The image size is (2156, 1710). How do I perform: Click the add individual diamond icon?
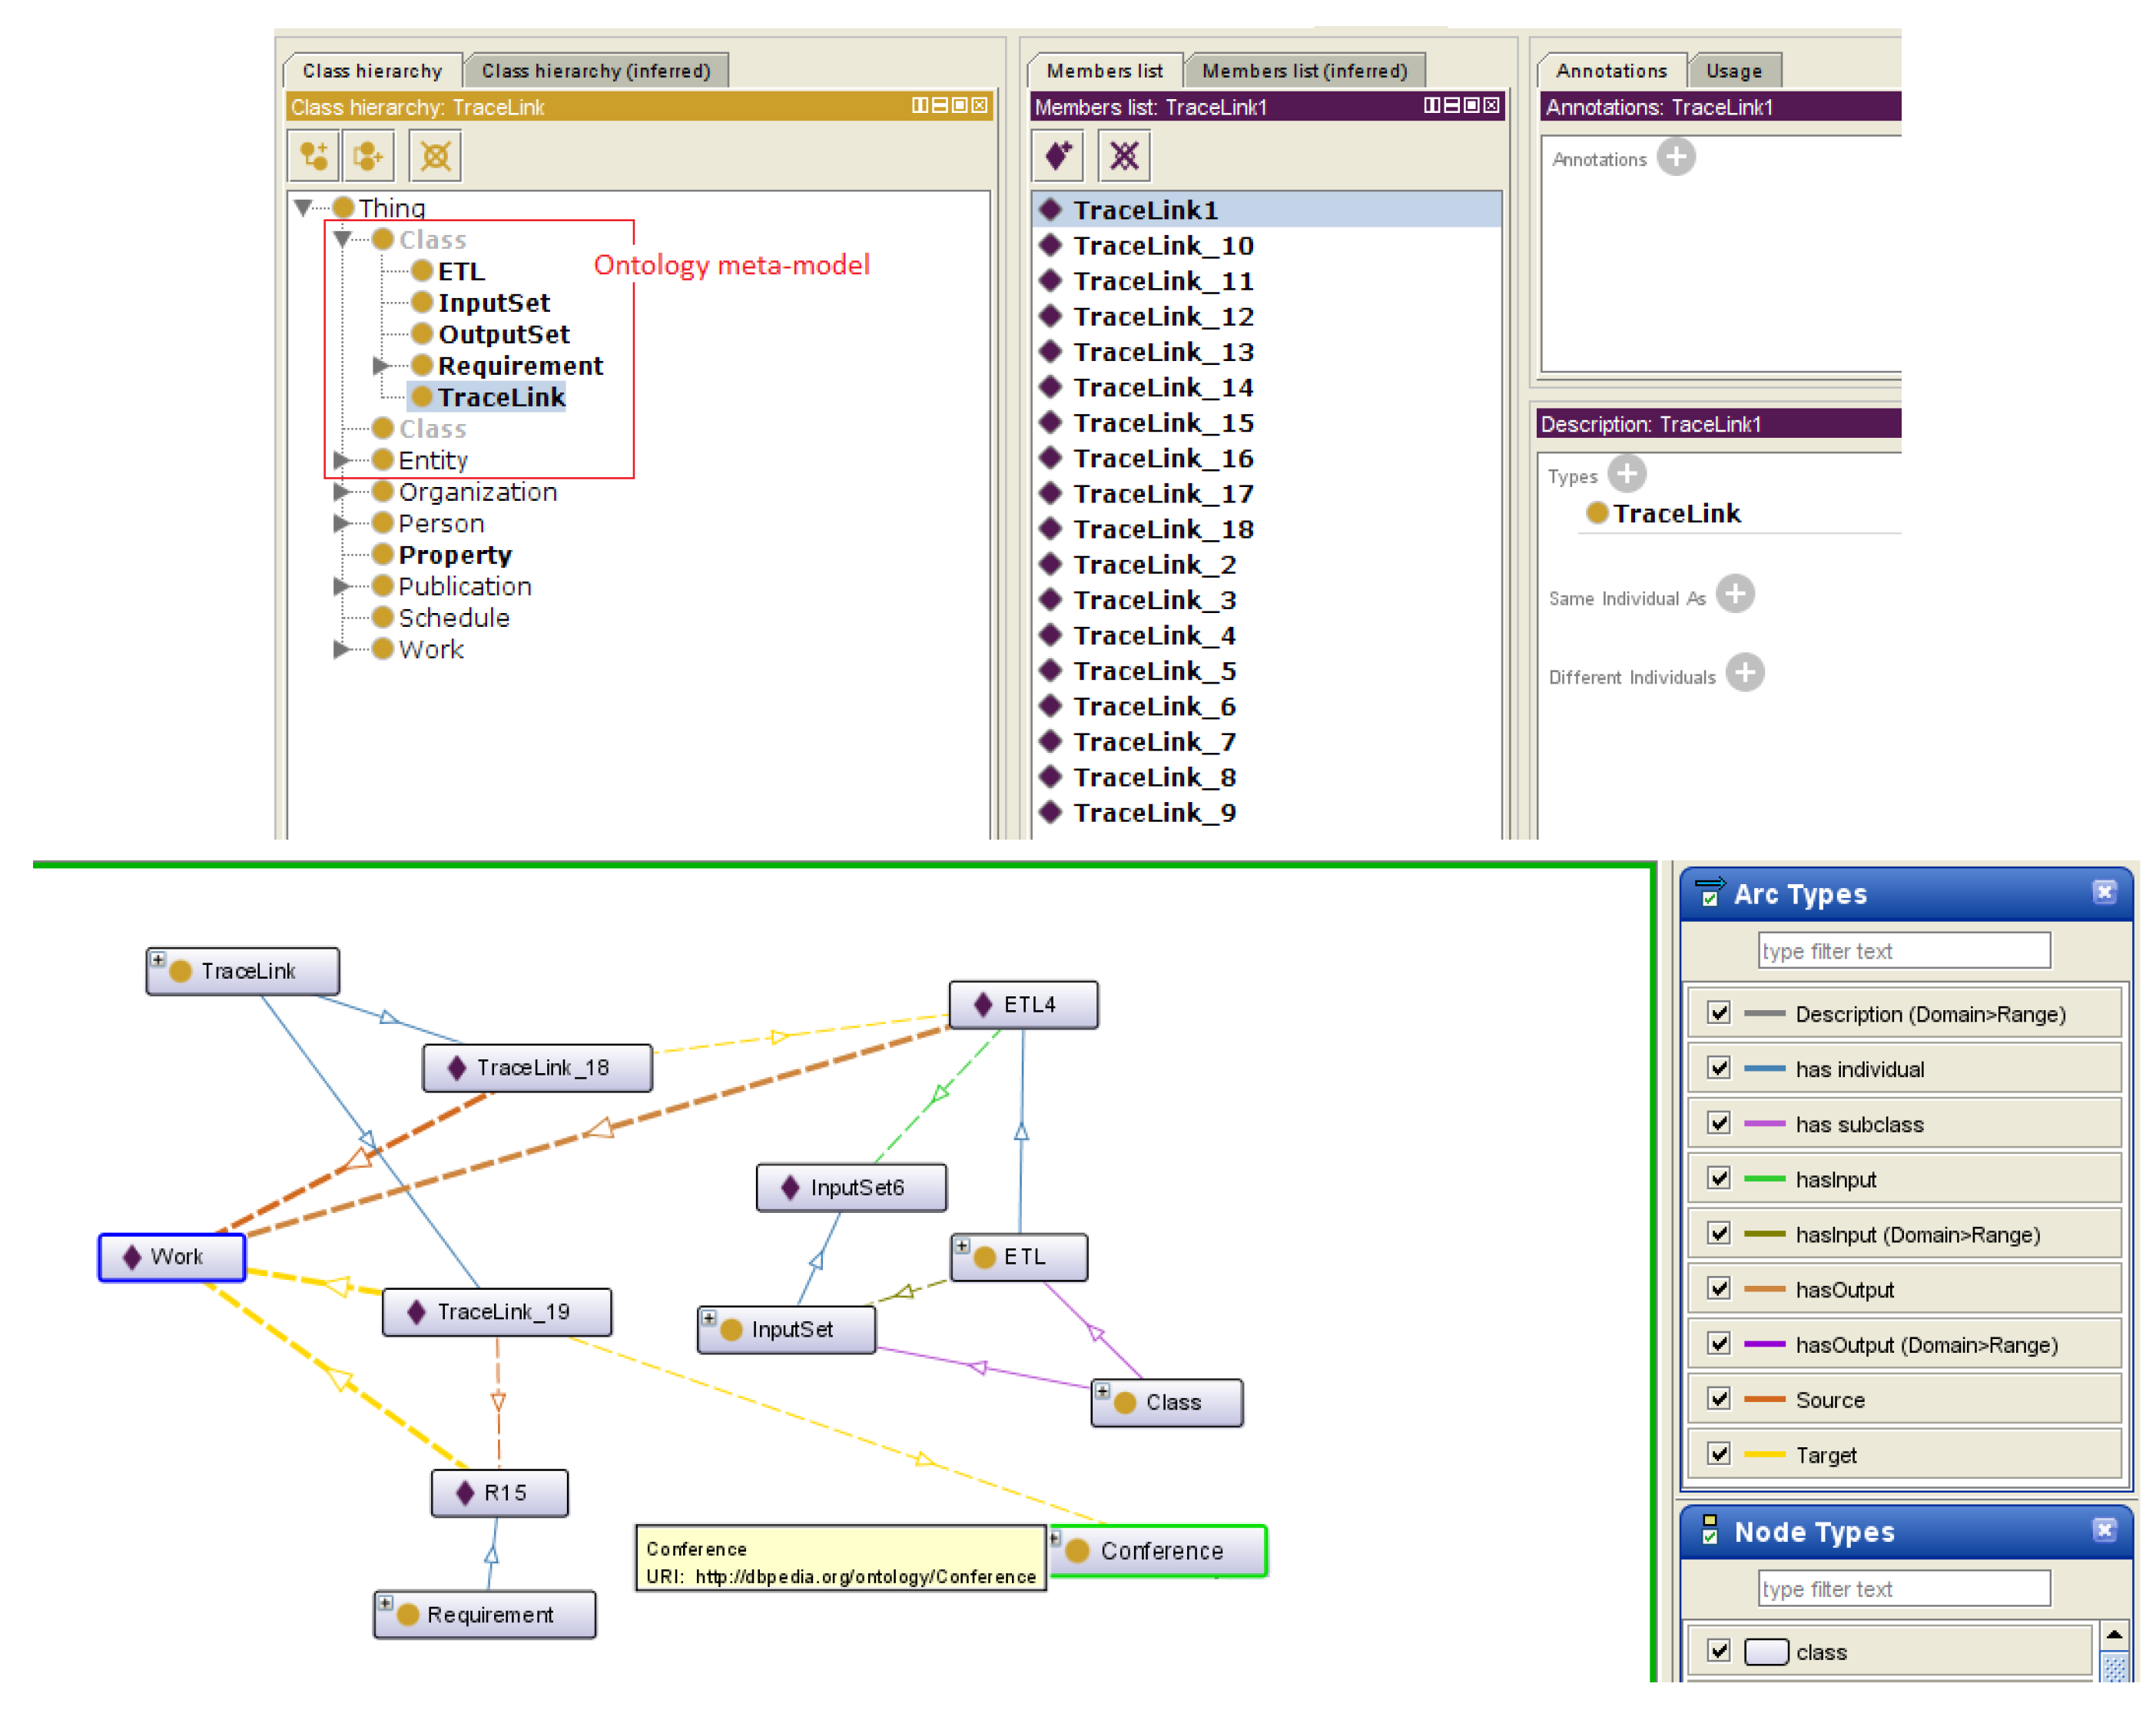1058,156
